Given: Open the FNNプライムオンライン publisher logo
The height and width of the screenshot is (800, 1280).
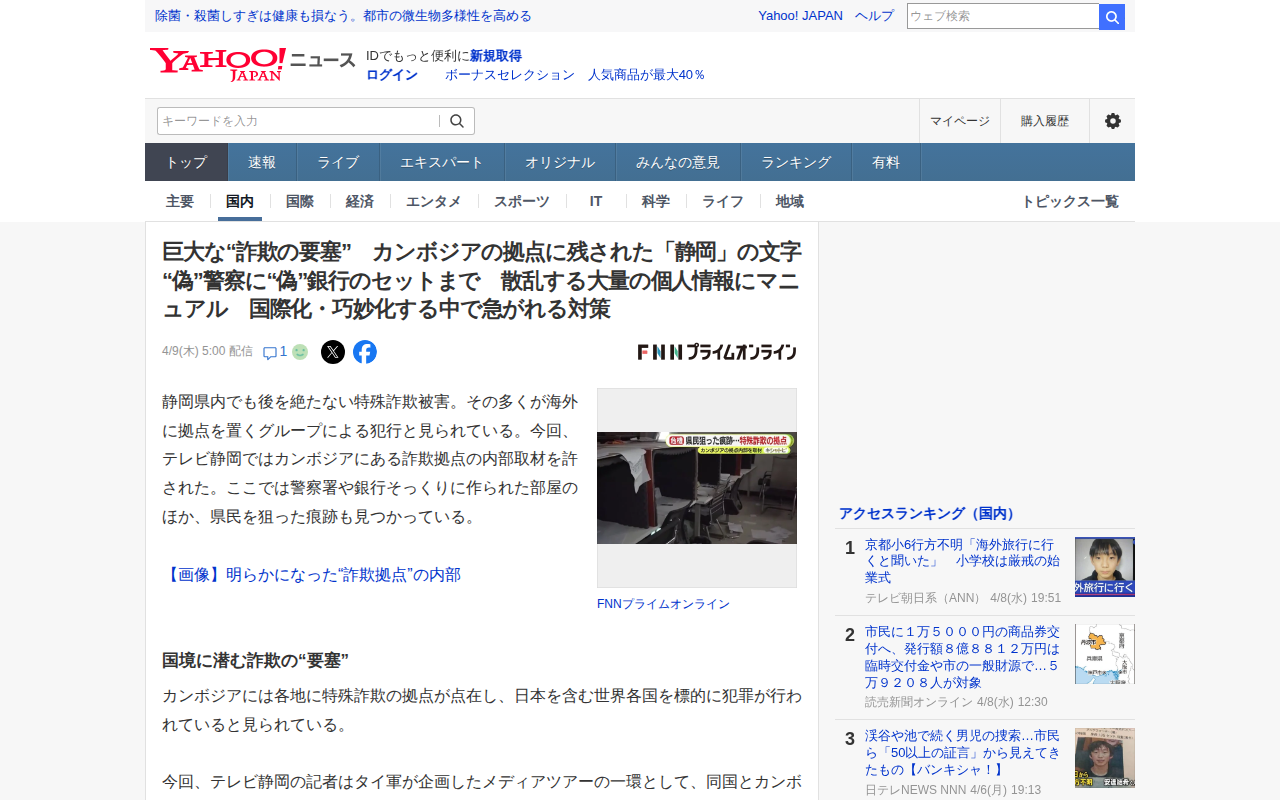Looking at the screenshot, I should [717, 352].
